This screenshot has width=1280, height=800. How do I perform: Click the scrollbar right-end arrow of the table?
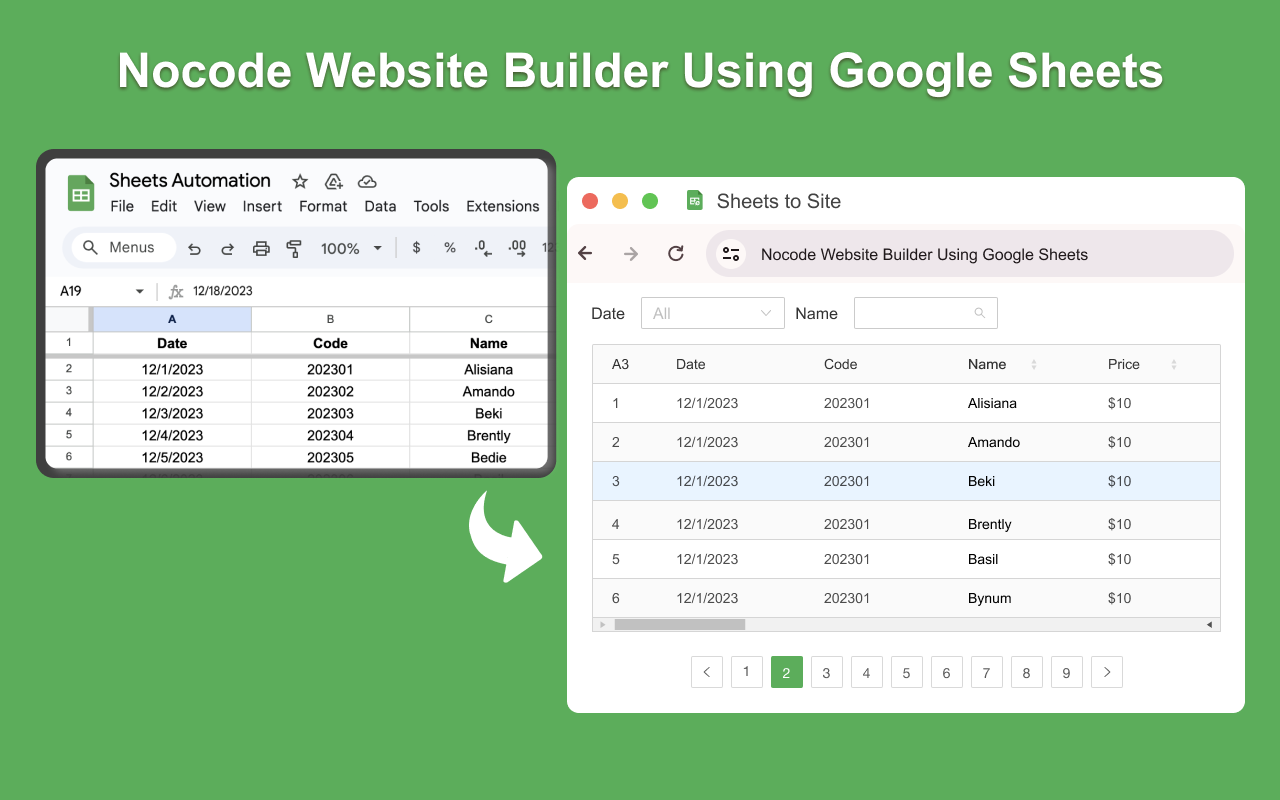coord(1210,625)
